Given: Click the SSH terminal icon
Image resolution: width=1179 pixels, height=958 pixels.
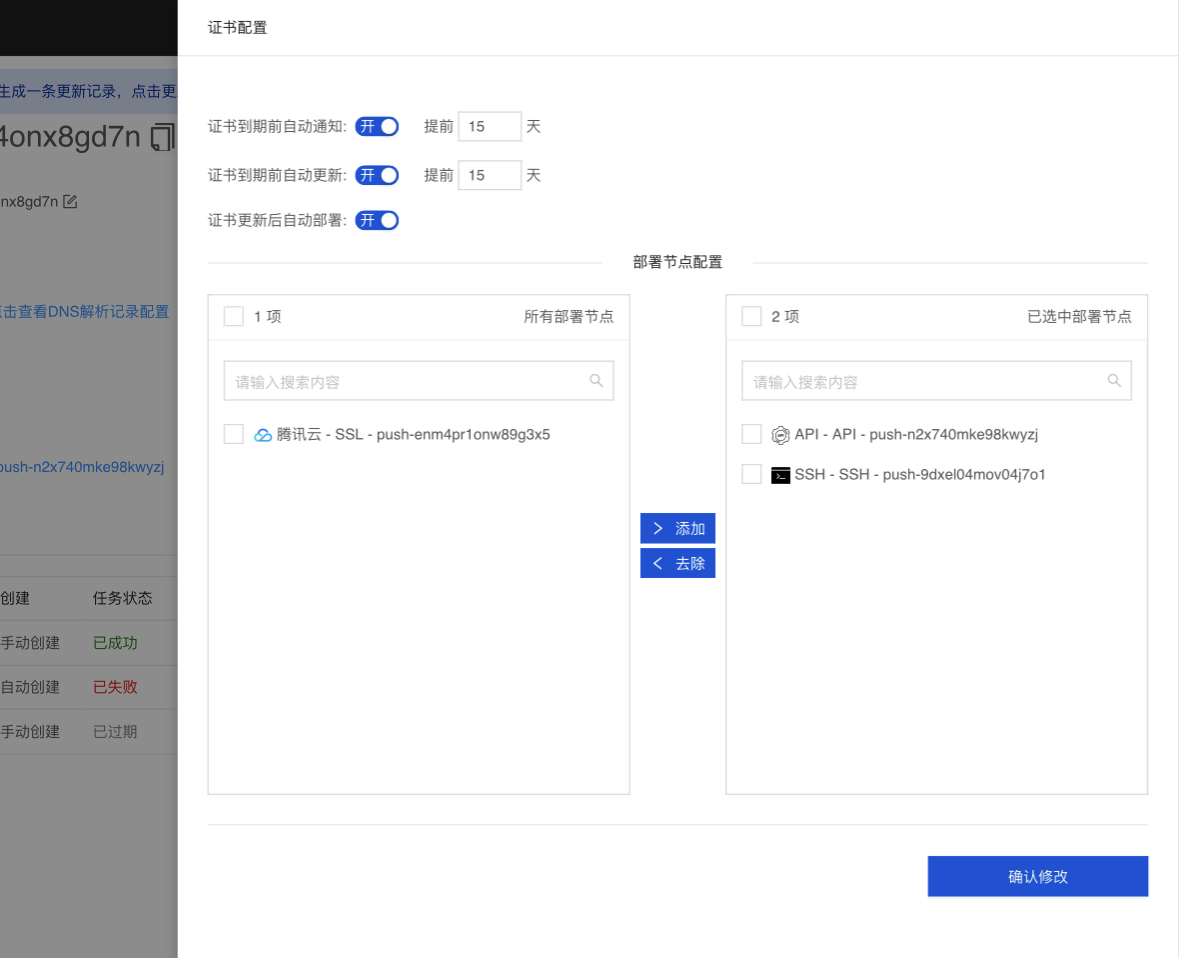Looking at the screenshot, I should [781, 475].
